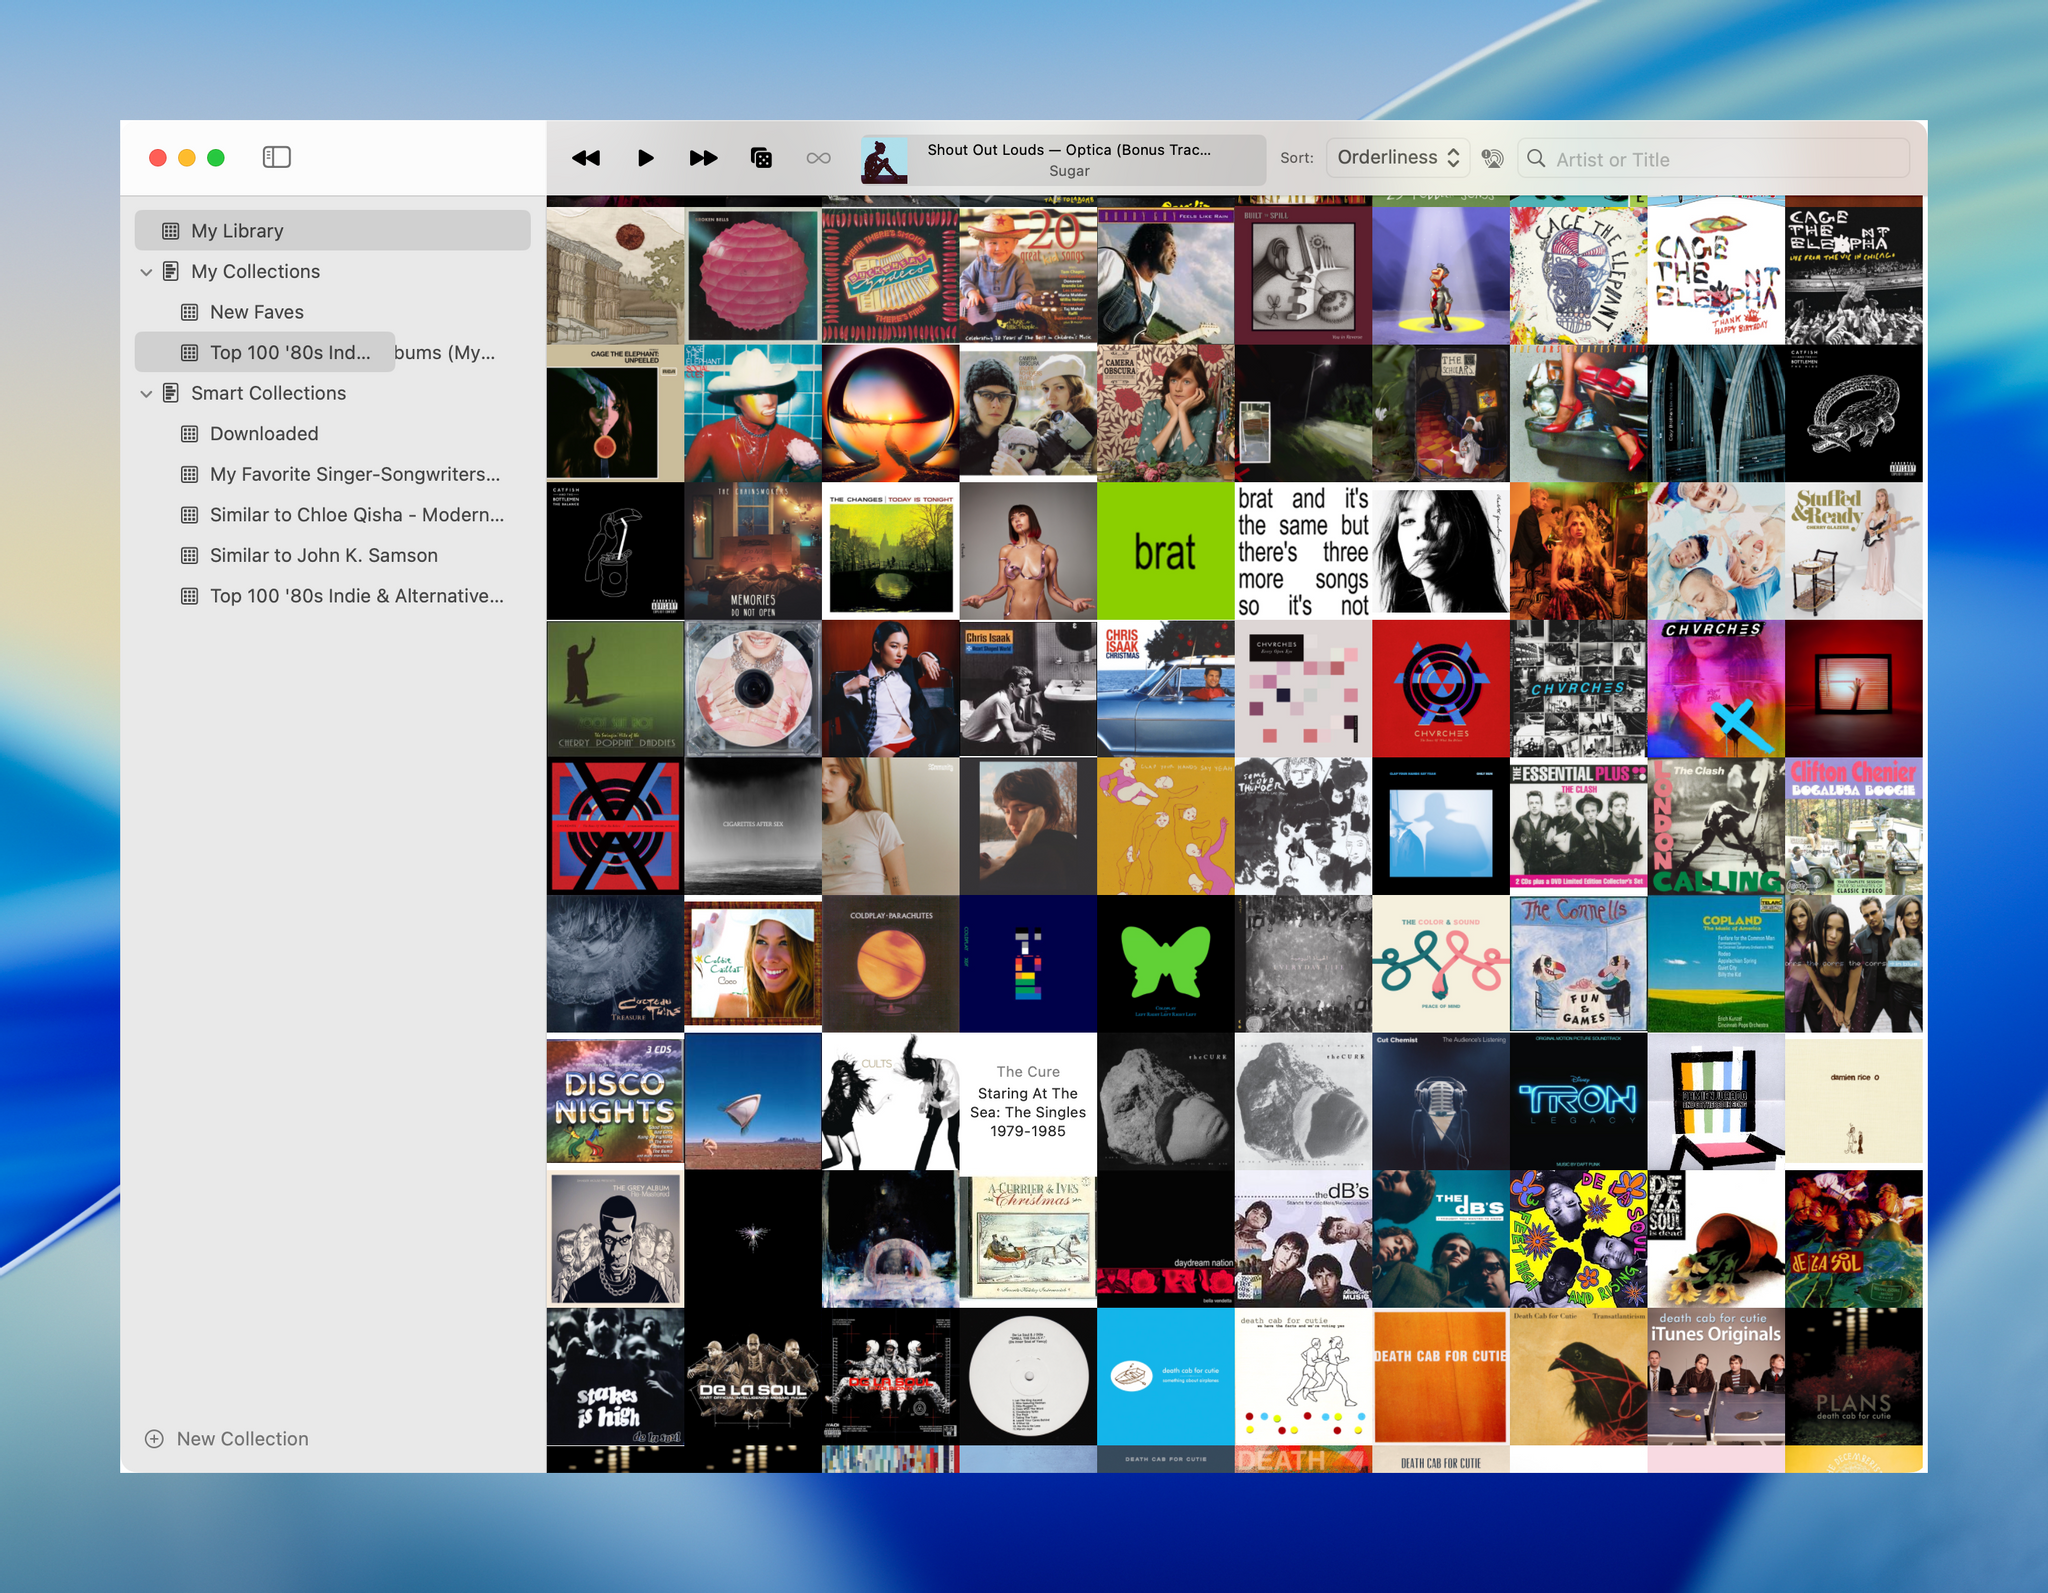Collapse the Smart Collections group
Viewport: 2048px width, 1593px height.
[147, 394]
